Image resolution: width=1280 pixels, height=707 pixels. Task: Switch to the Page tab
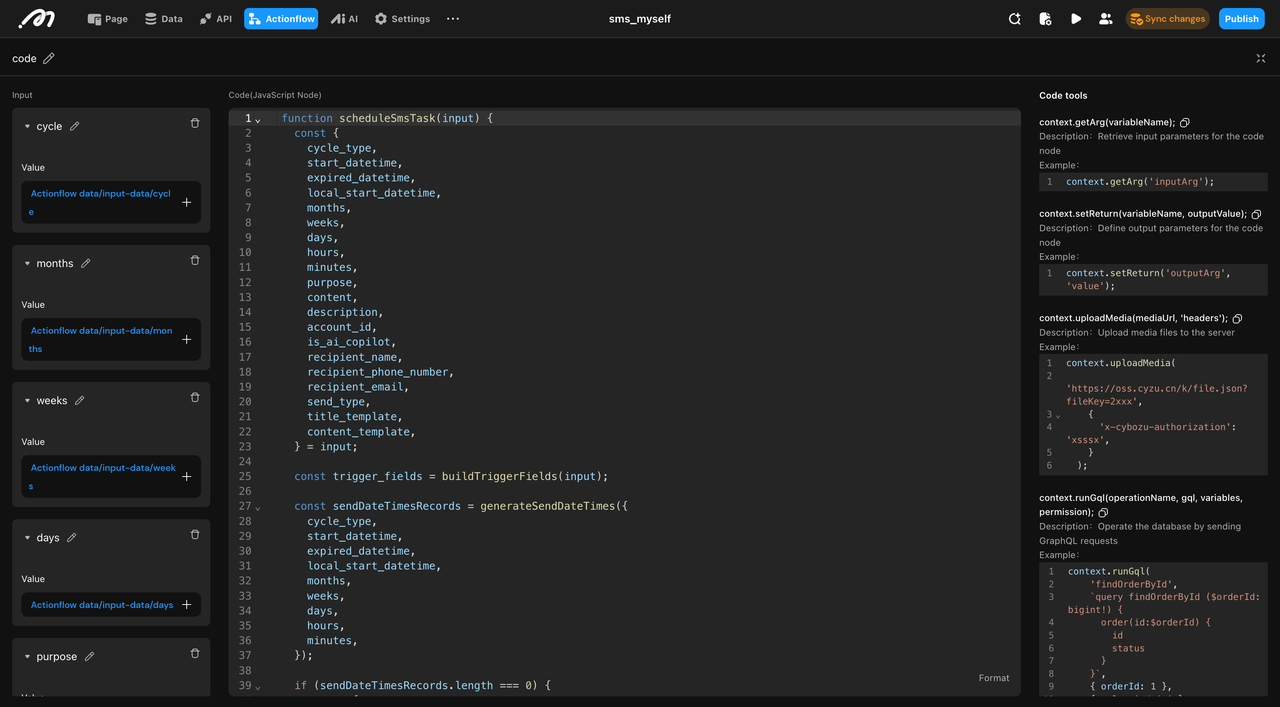(x=108, y=19)
